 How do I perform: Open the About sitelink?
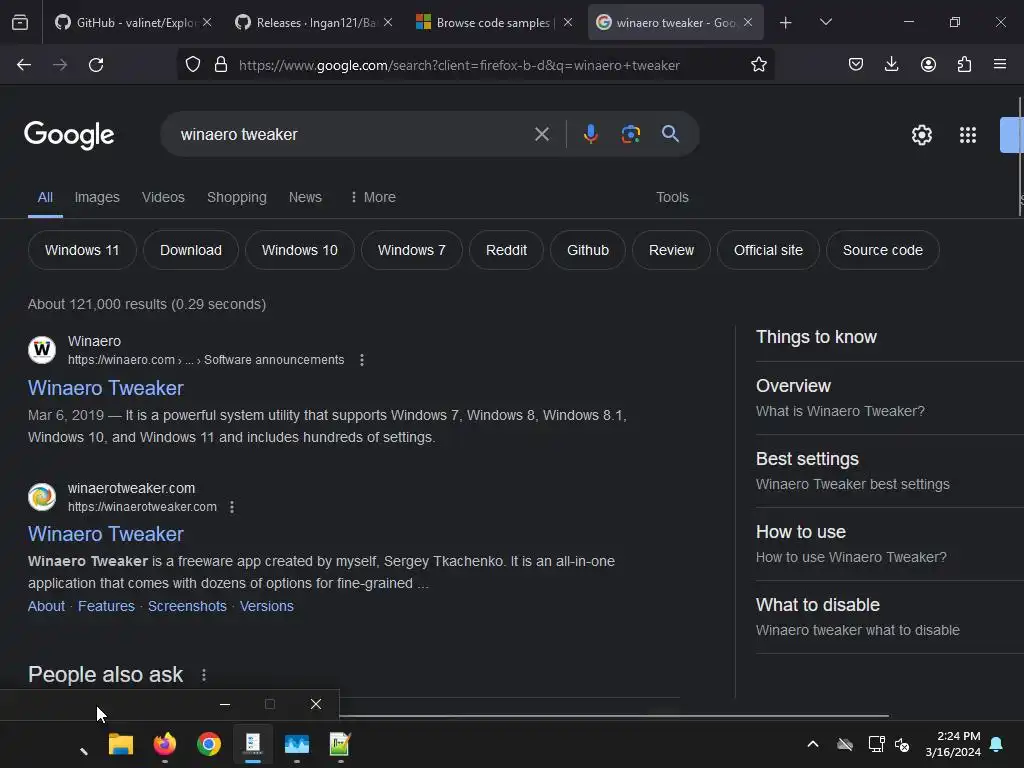tap(46, 606)
